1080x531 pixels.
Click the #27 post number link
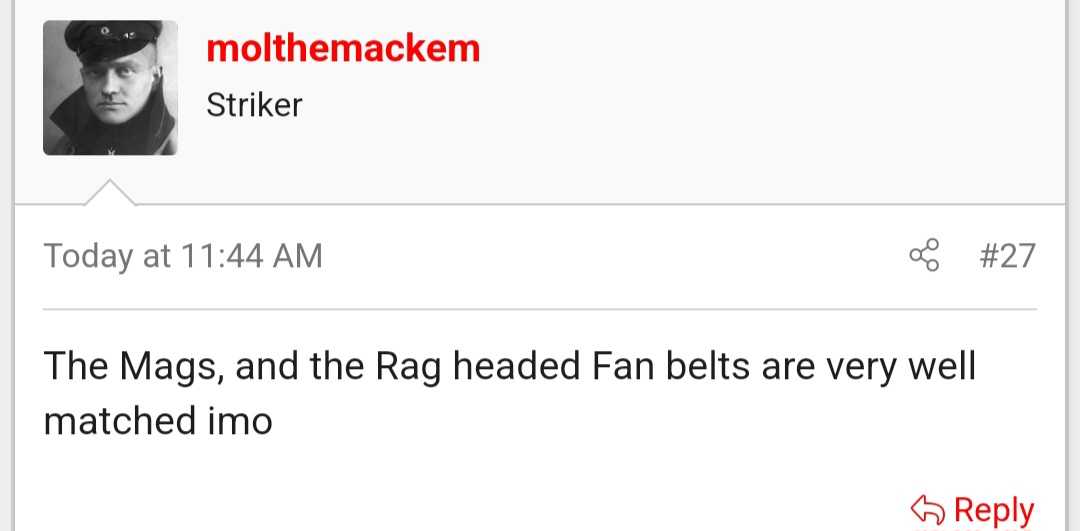tap(1006, 256)
